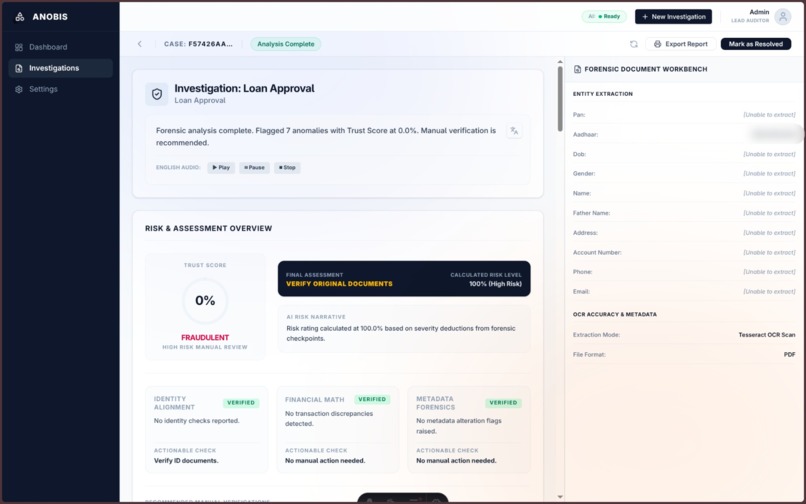The image size is (806, 504).
Task: Click the Account Number field value
Action: [x=769, y=253]
